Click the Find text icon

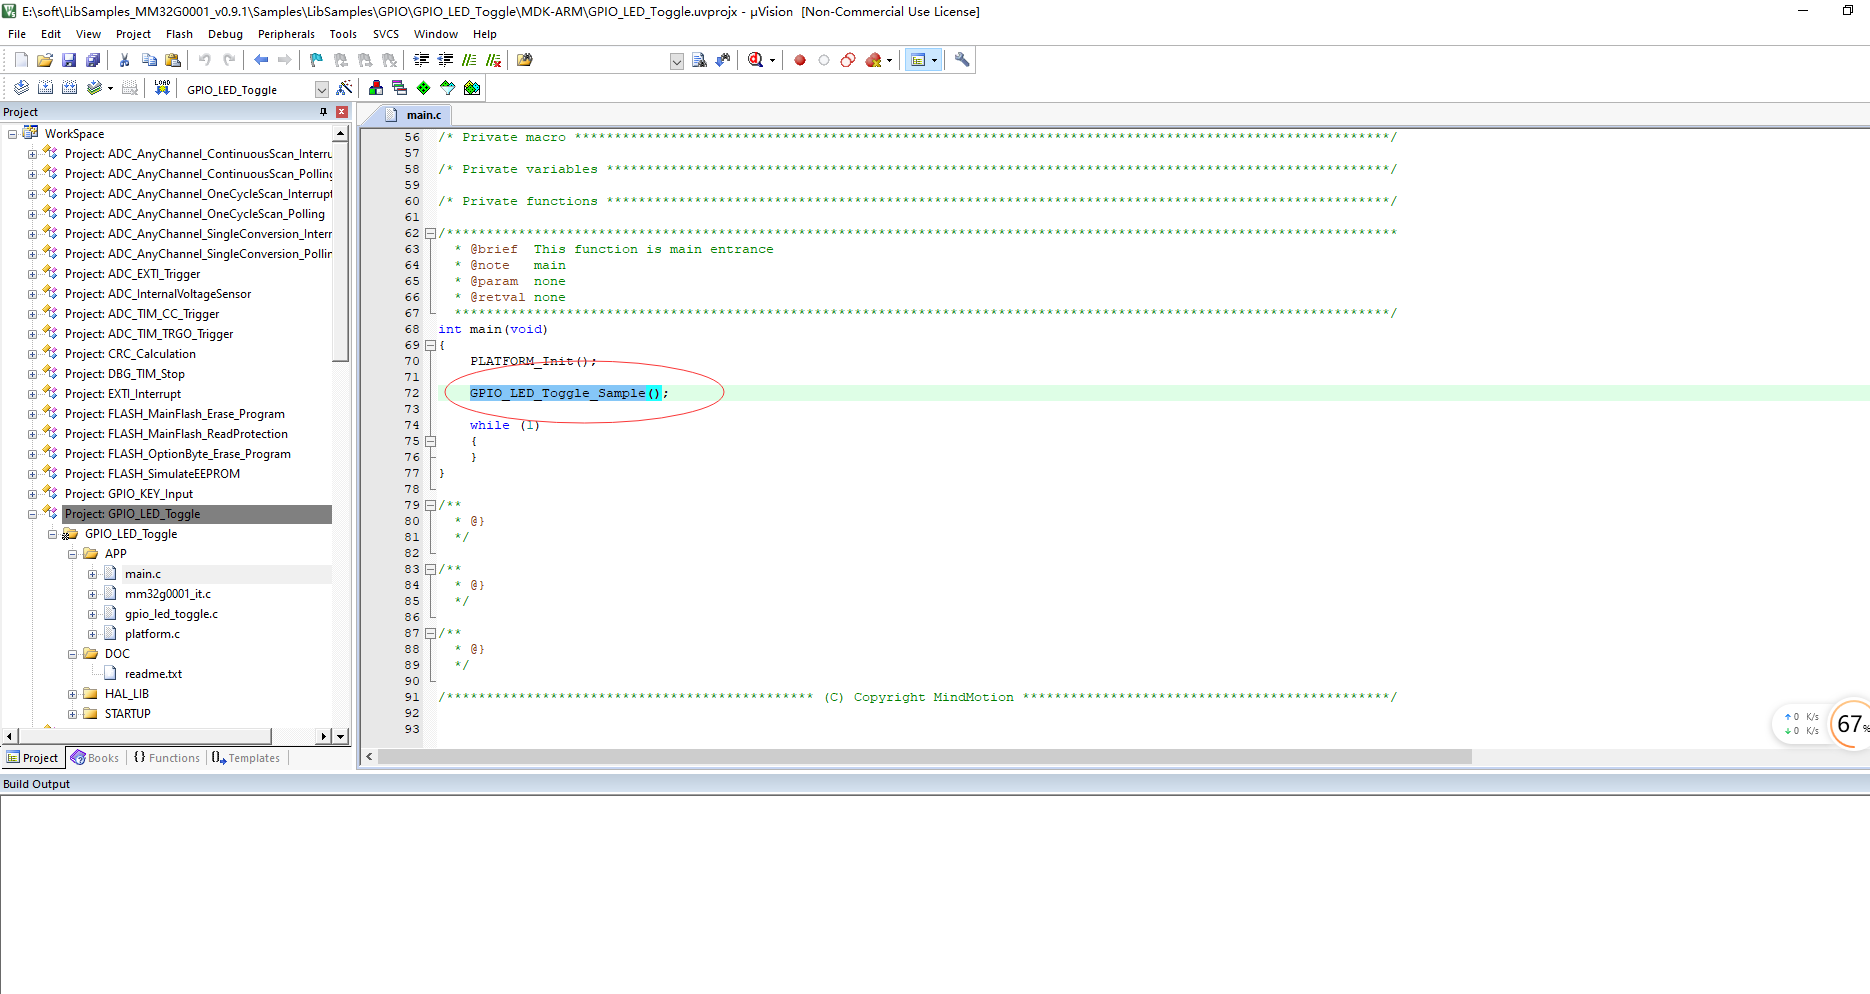(699, 60)
